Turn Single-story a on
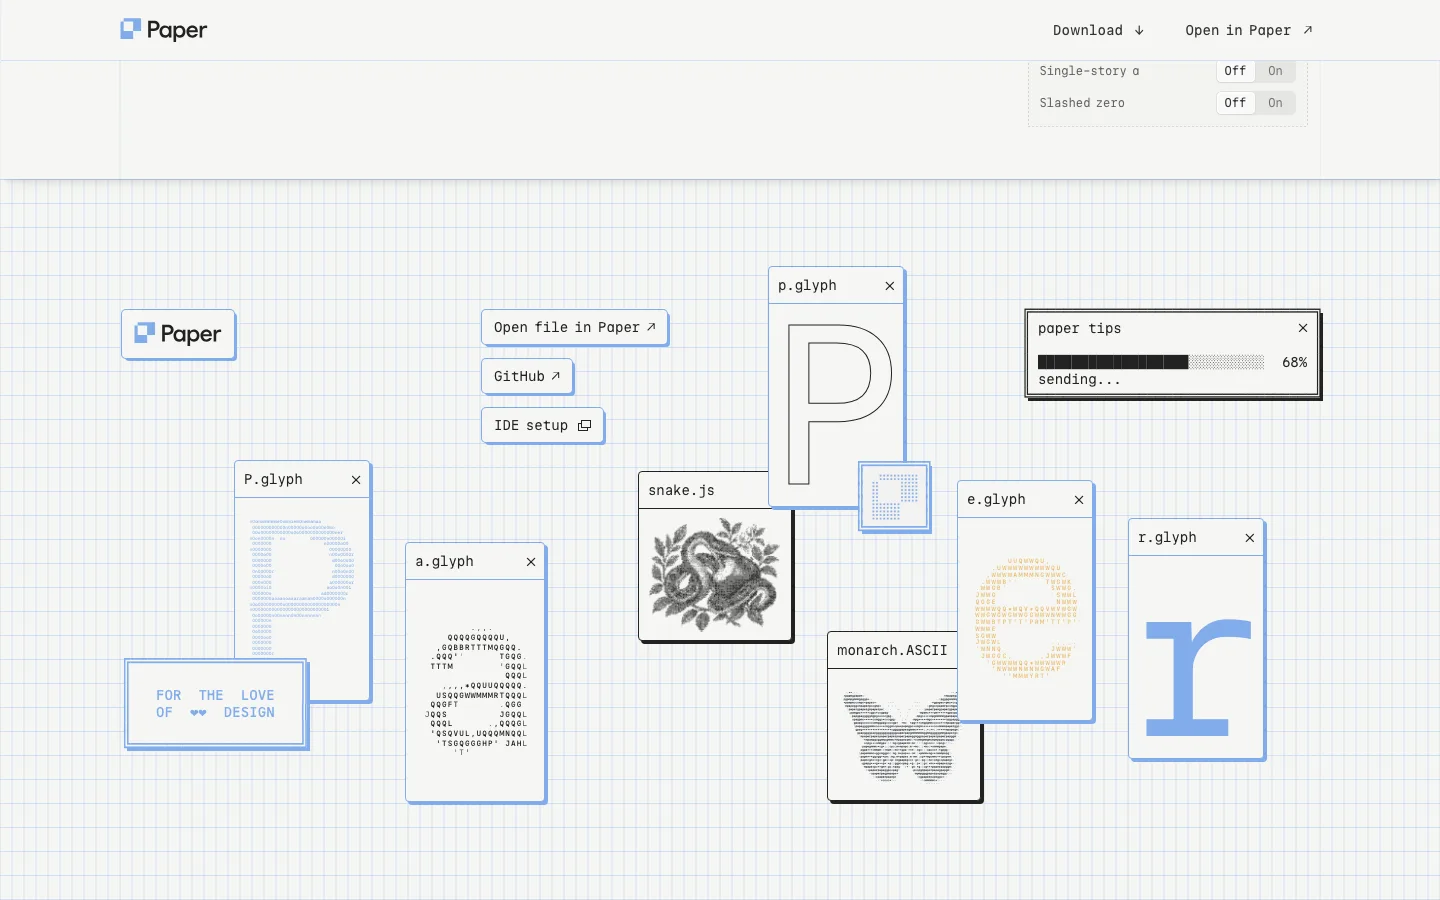Image resolution: width=1440 pixels, height=900 pixels. 1275,71
